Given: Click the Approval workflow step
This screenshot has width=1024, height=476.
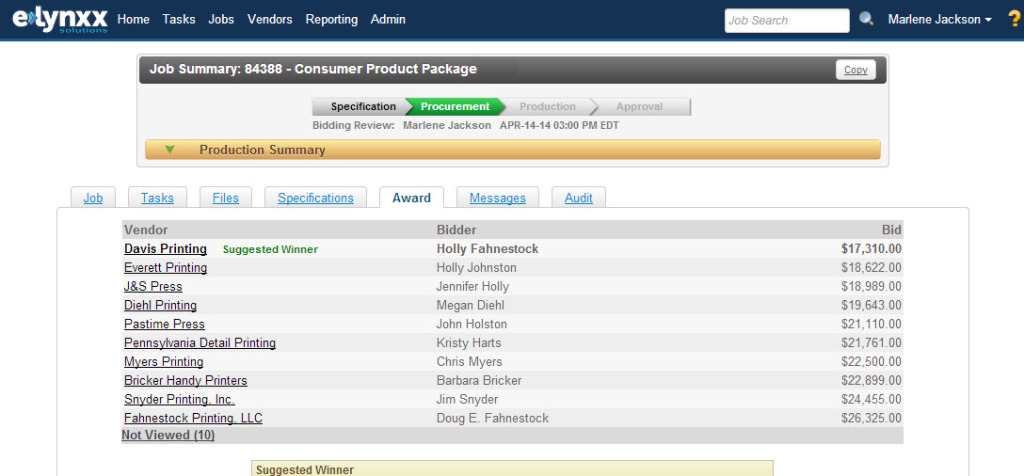Looking at the screenshot, I should coord(640,106).
